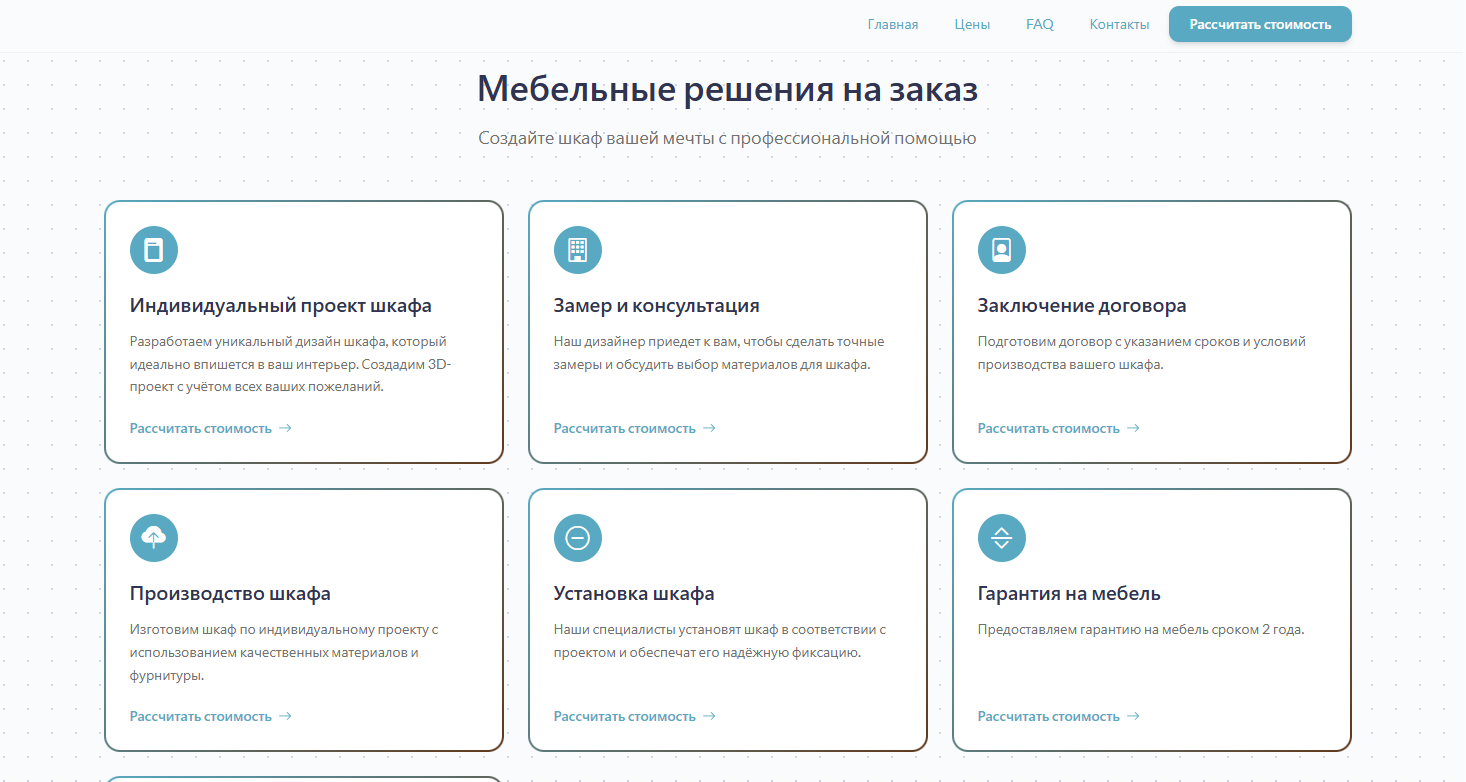This screenshot has width=1466, height=782.
Task: Navigate to Контакты in the header
Action: coord(1119,25)
